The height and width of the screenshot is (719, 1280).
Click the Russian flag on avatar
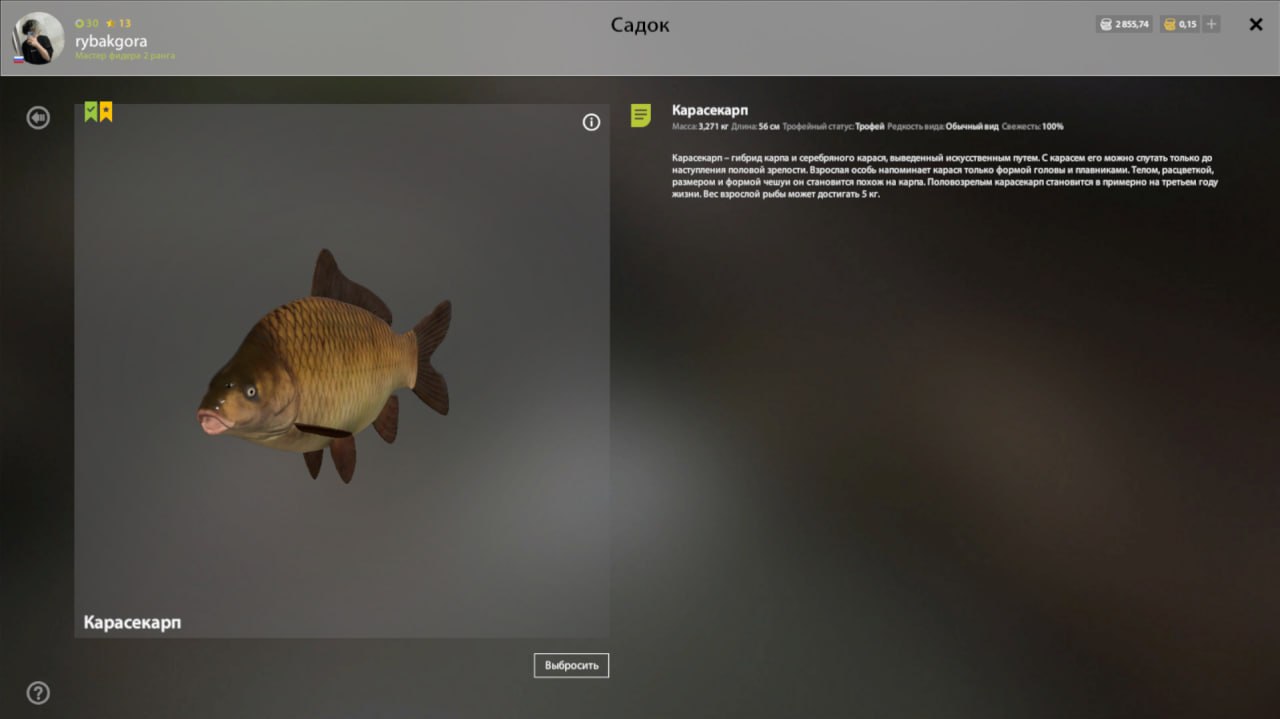point(18,60)
